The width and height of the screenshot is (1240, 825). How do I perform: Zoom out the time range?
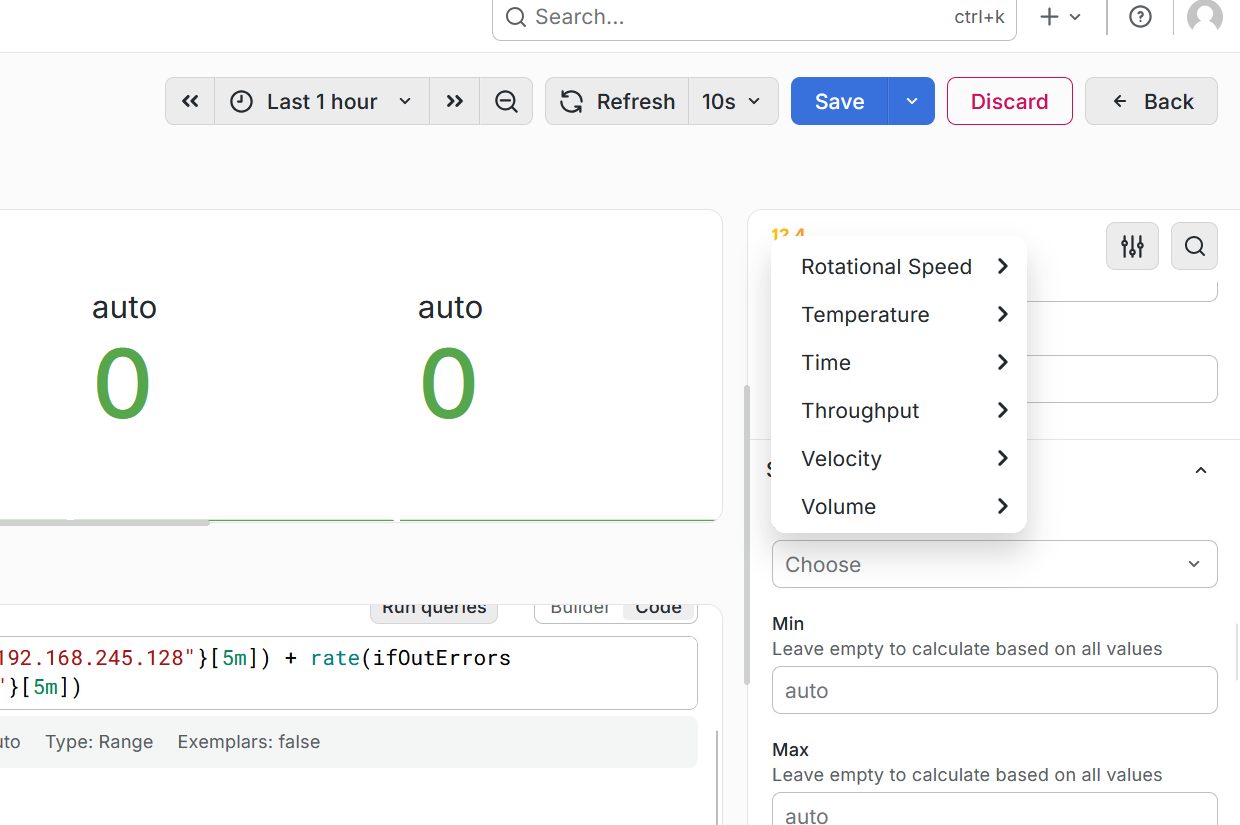(x=506, y=101)
